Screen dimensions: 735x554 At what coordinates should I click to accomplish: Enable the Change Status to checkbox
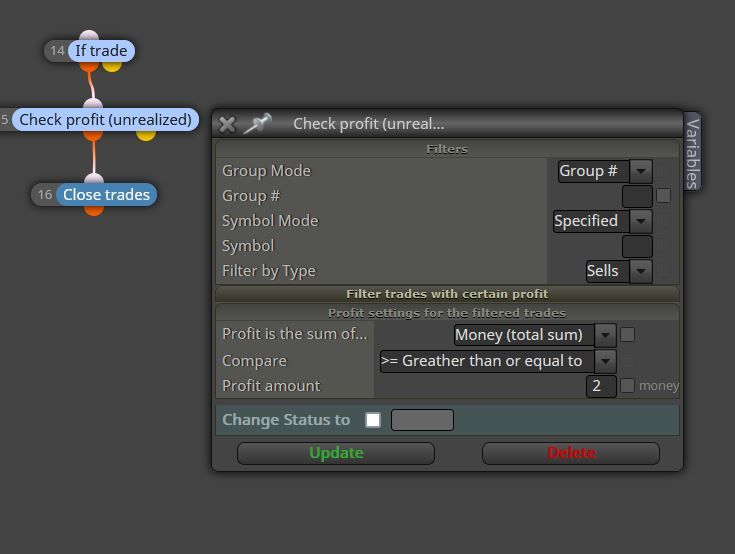pyautogui.click(x=373, y=419)
